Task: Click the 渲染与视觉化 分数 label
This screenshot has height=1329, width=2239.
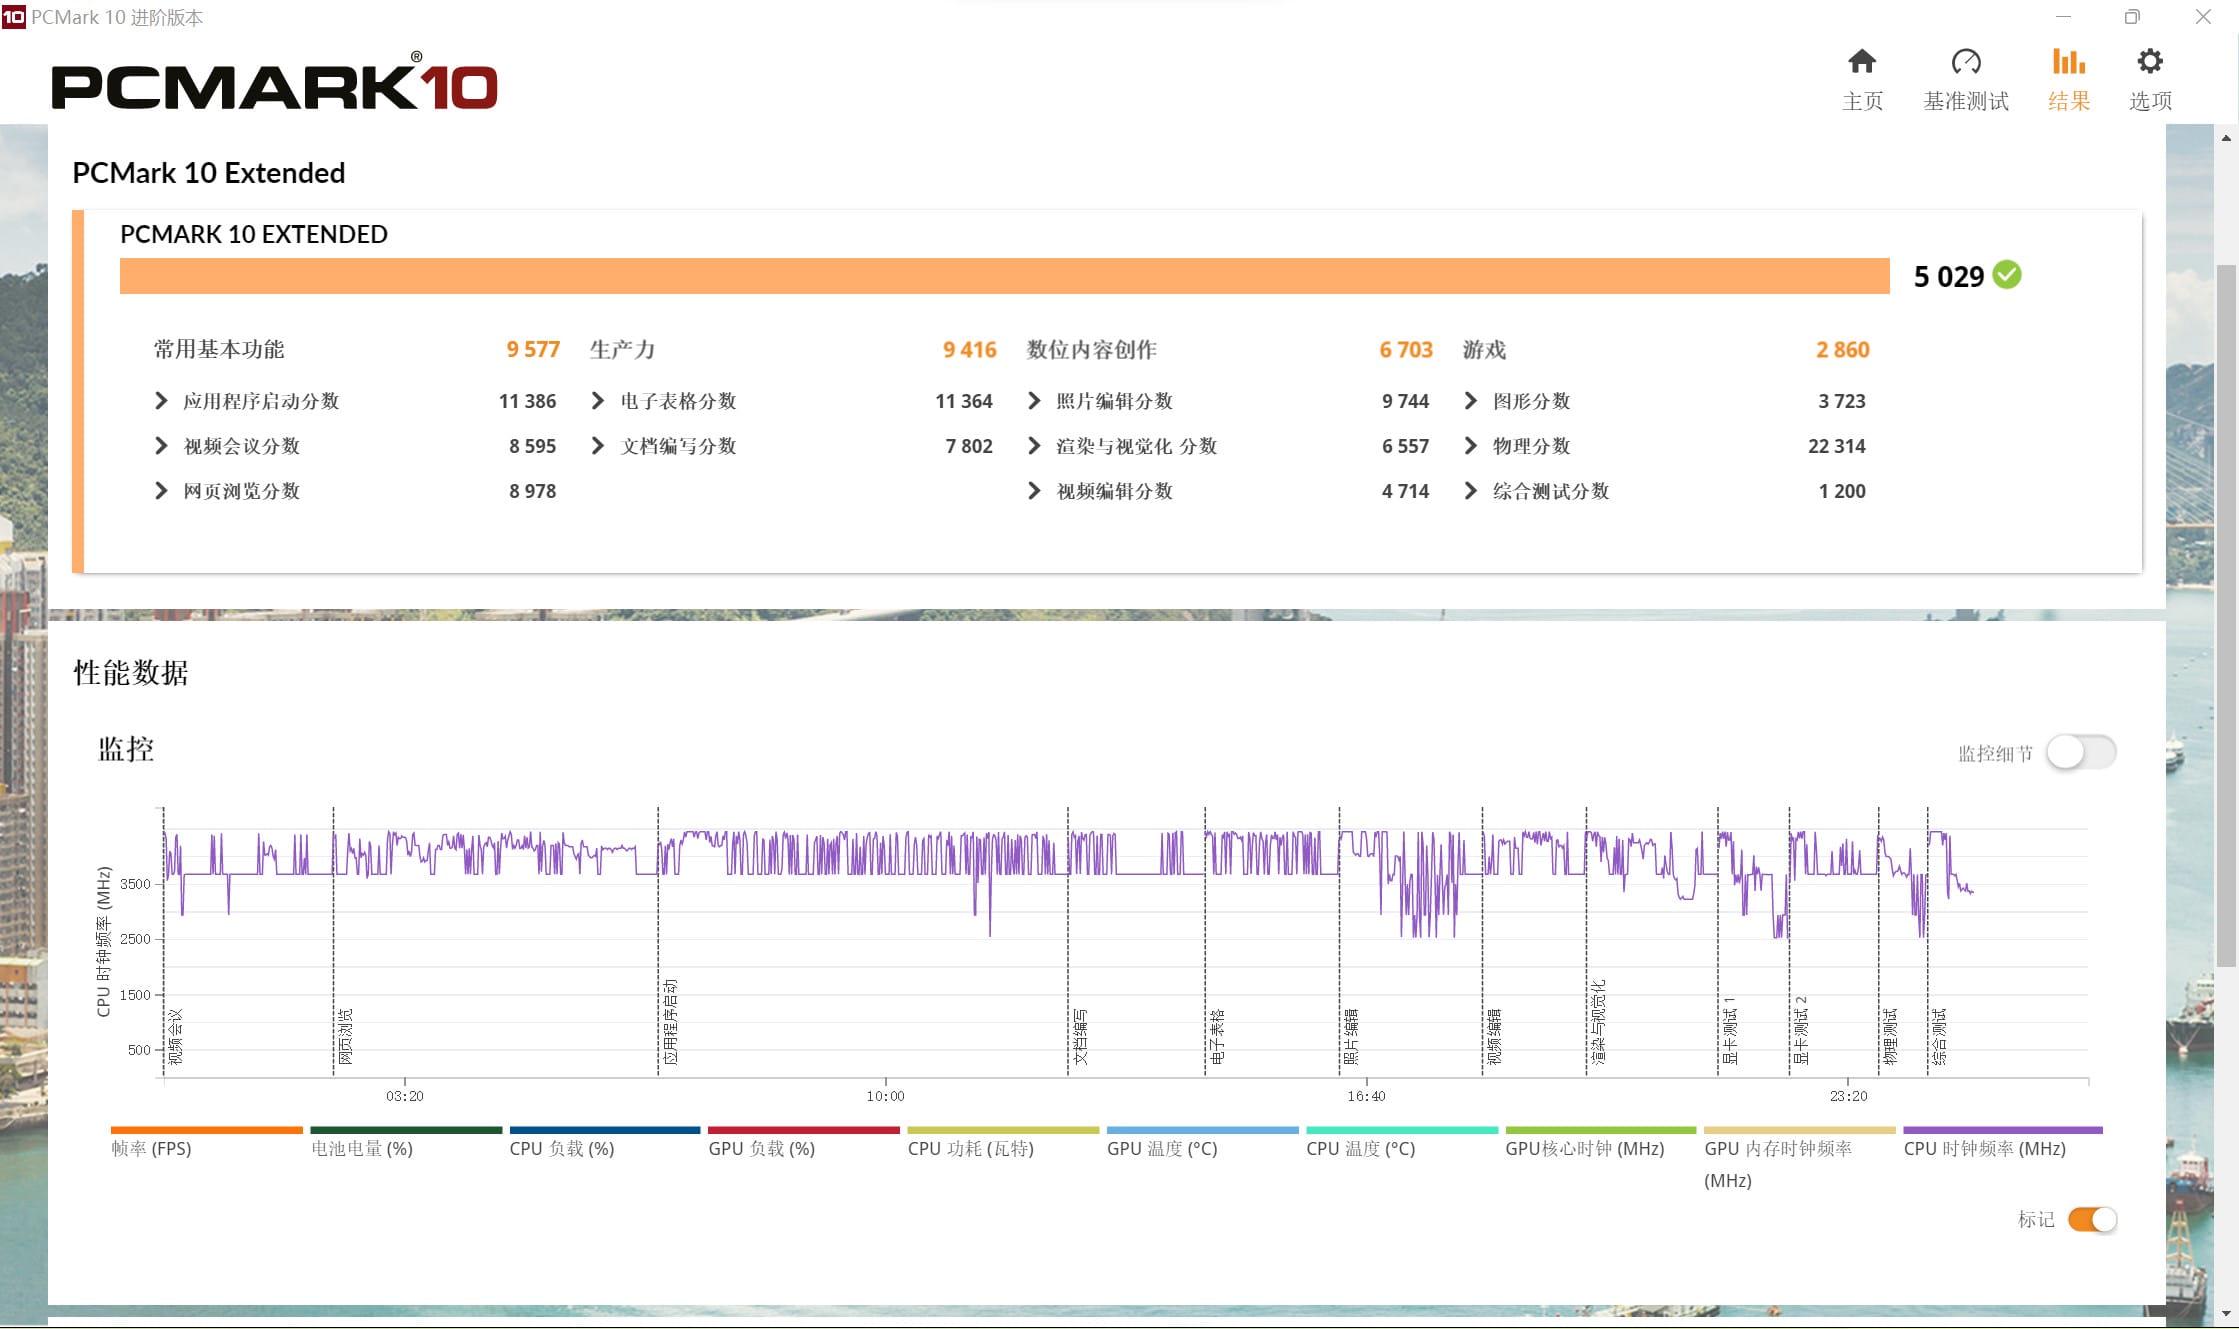Action: (x=1137, y=446)
